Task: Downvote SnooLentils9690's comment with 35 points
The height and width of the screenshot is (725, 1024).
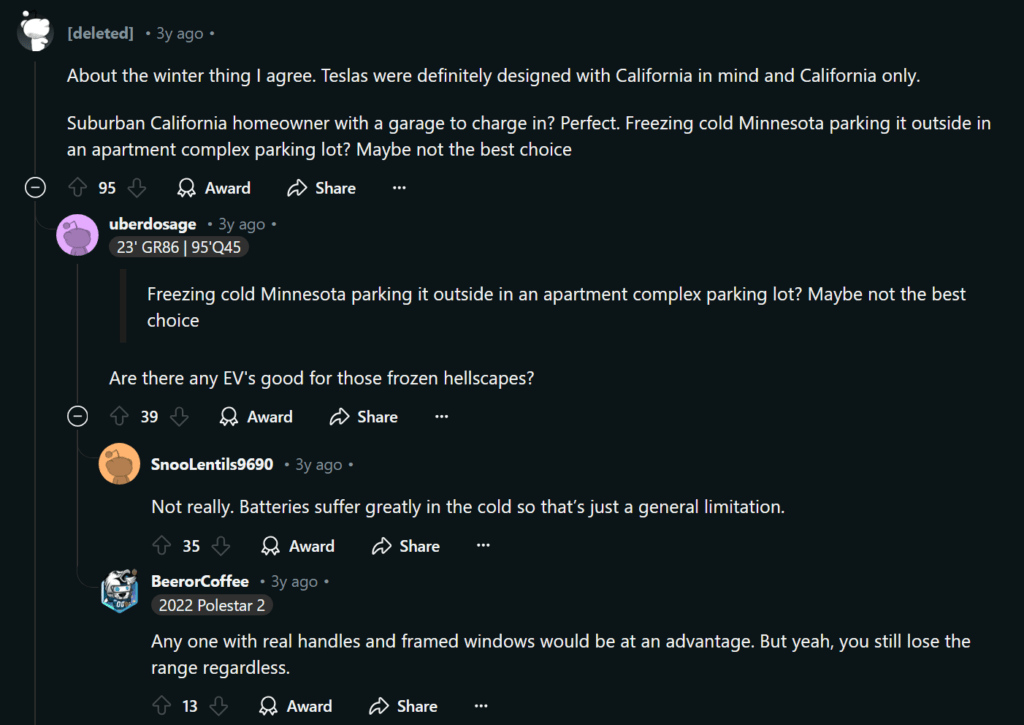Action: point(221,545)
